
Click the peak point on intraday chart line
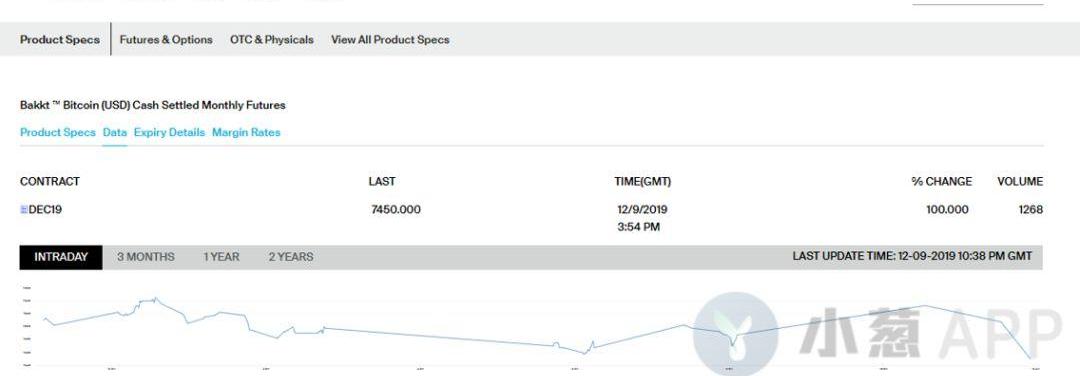tap(156, 298)
